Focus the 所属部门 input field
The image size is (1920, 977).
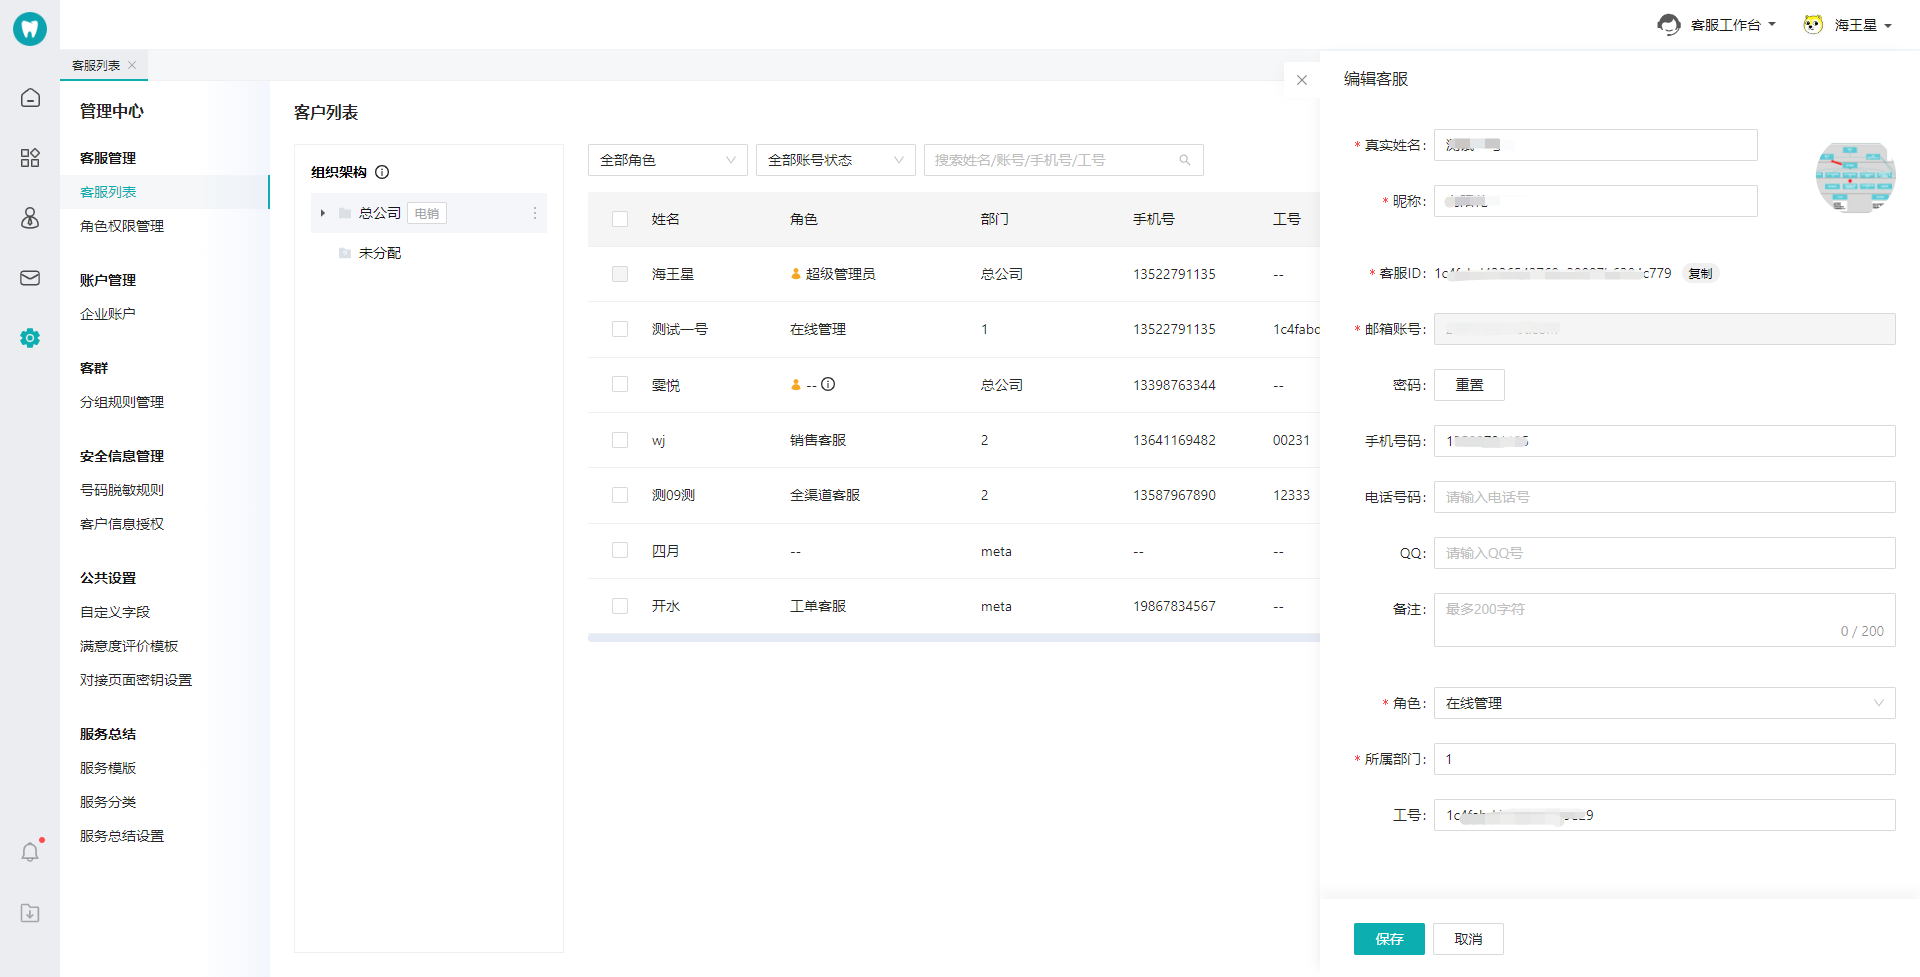click(1664, 759)
